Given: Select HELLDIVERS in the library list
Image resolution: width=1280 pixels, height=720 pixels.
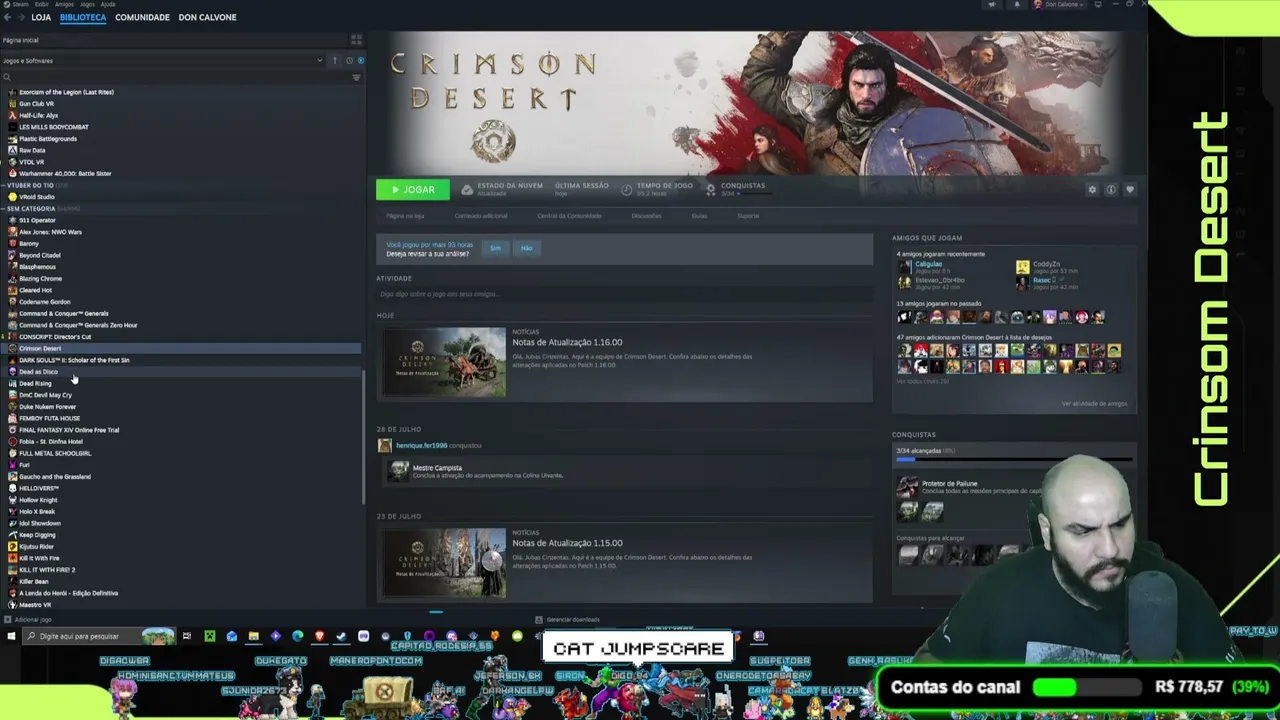Looking at the screenshot, I should pos(39,488).
